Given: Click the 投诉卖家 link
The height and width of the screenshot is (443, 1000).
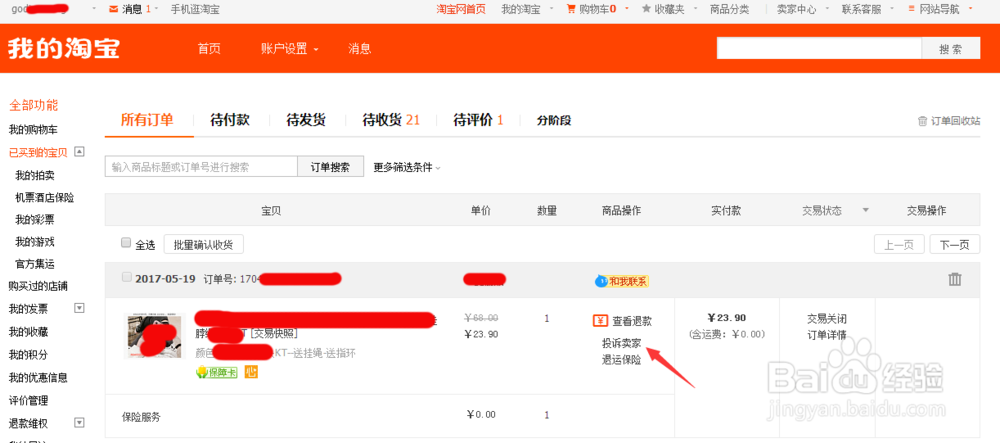Looking at the screenshot, I should 622,344.
